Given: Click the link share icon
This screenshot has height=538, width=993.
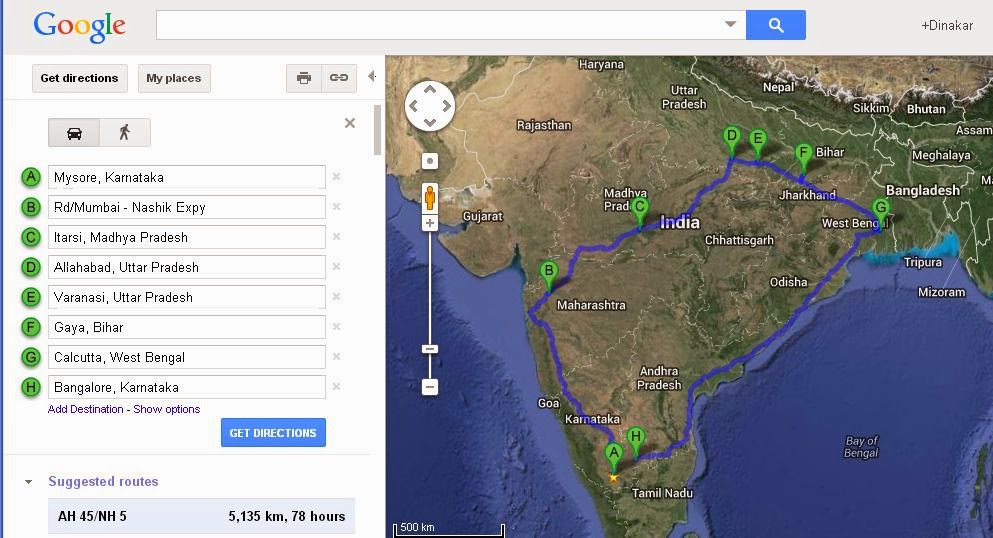Looking at the screenshot, I should [x=339, y=78].
